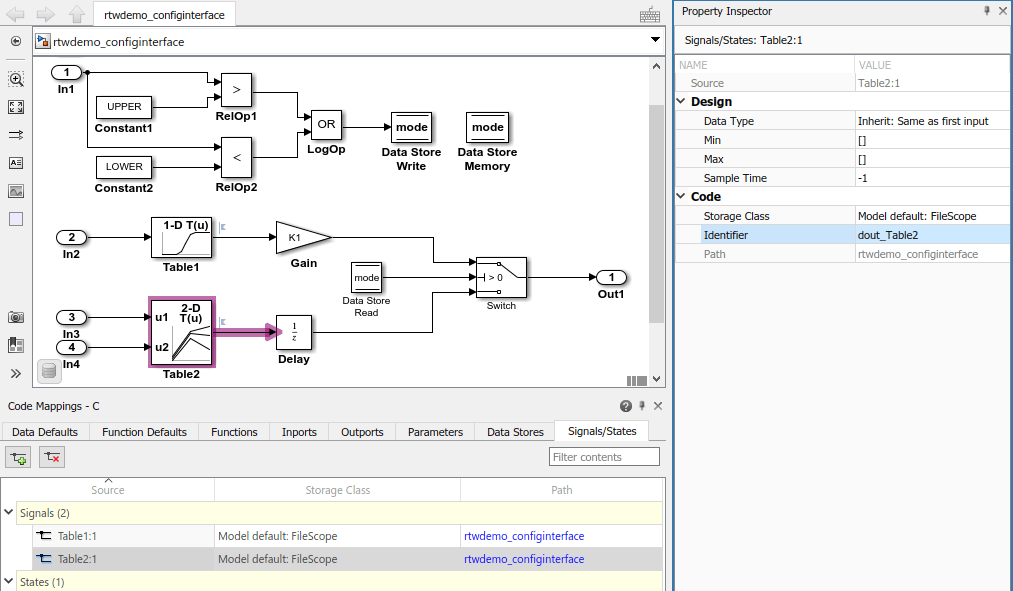
Task: Switch to the Data Stores tab
Action: 514,432
